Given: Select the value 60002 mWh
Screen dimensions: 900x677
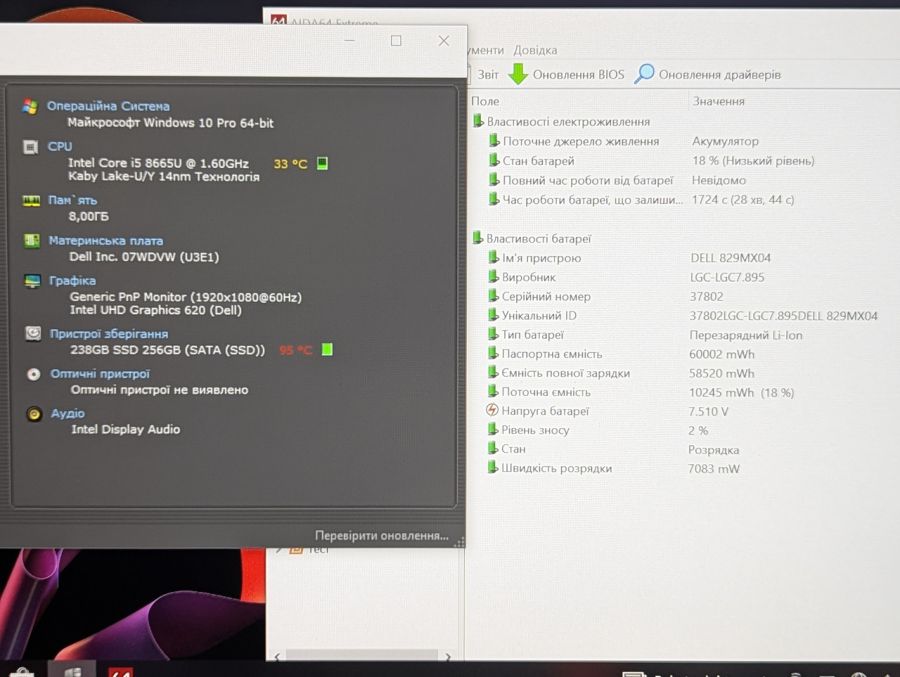Looking at the screenshot, I should pyautogui.click(x=721, y=354).
